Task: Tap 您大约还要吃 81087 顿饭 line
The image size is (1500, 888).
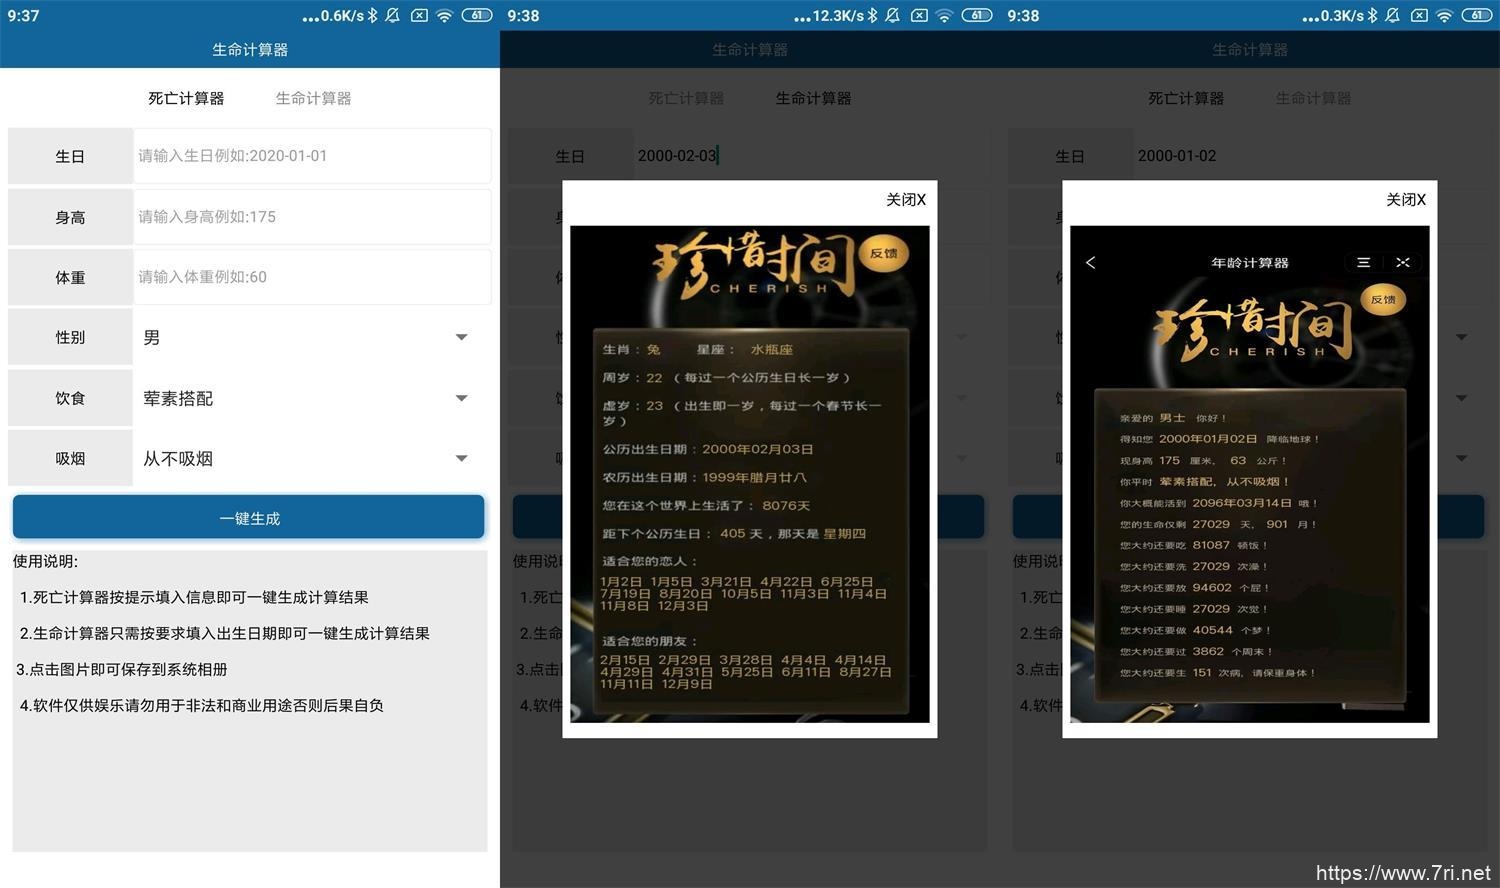Action: point(1193,545)
